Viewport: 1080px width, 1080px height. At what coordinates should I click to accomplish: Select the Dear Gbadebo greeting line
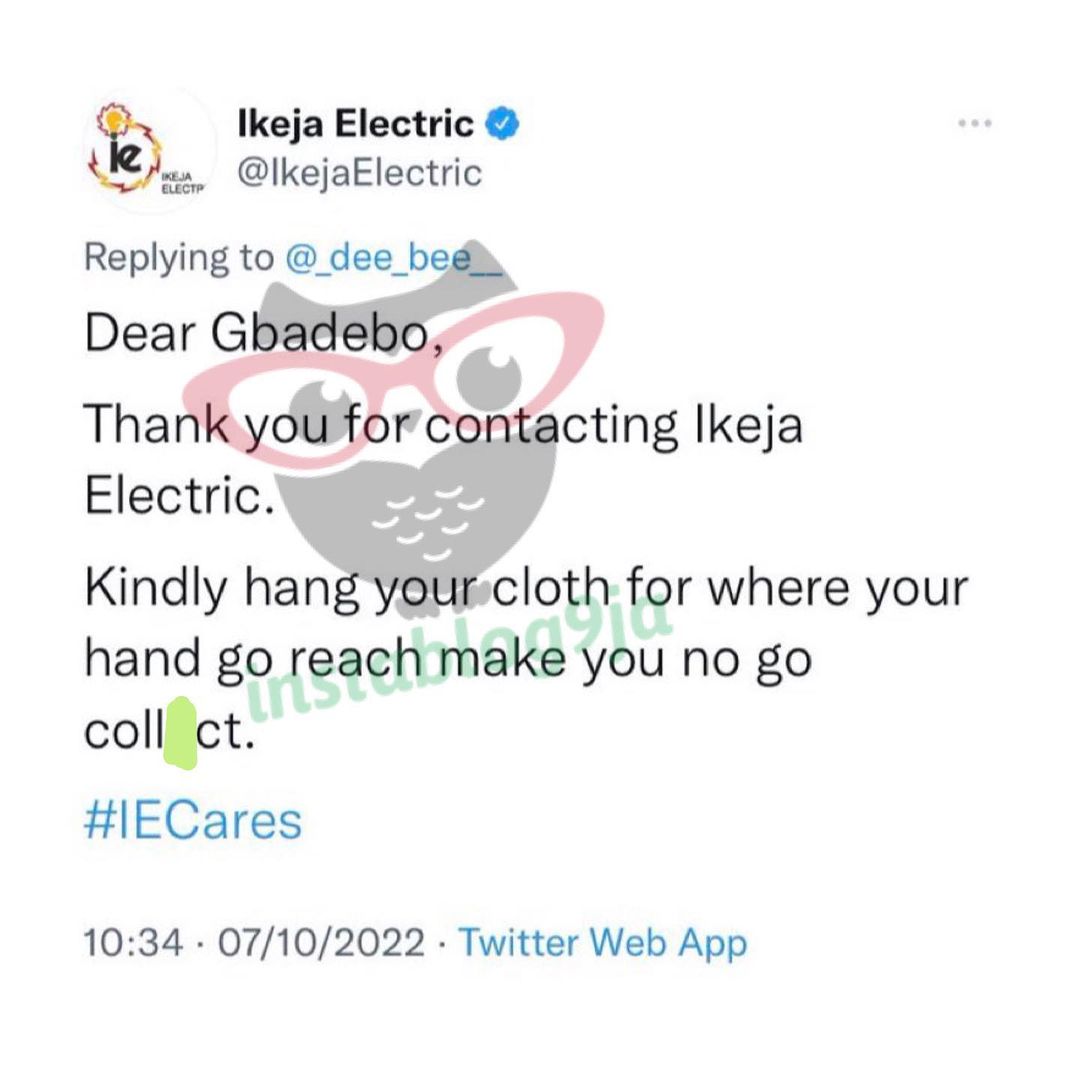264,334
